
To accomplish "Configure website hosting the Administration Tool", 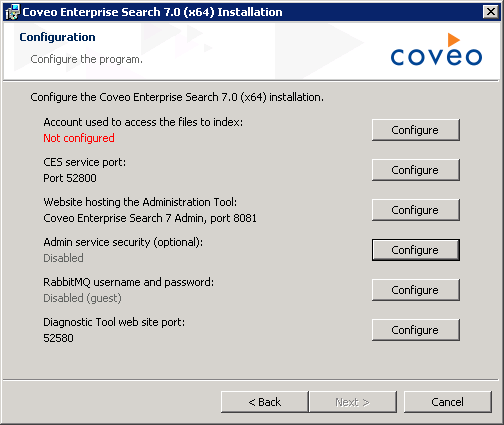I will [416, 210].
